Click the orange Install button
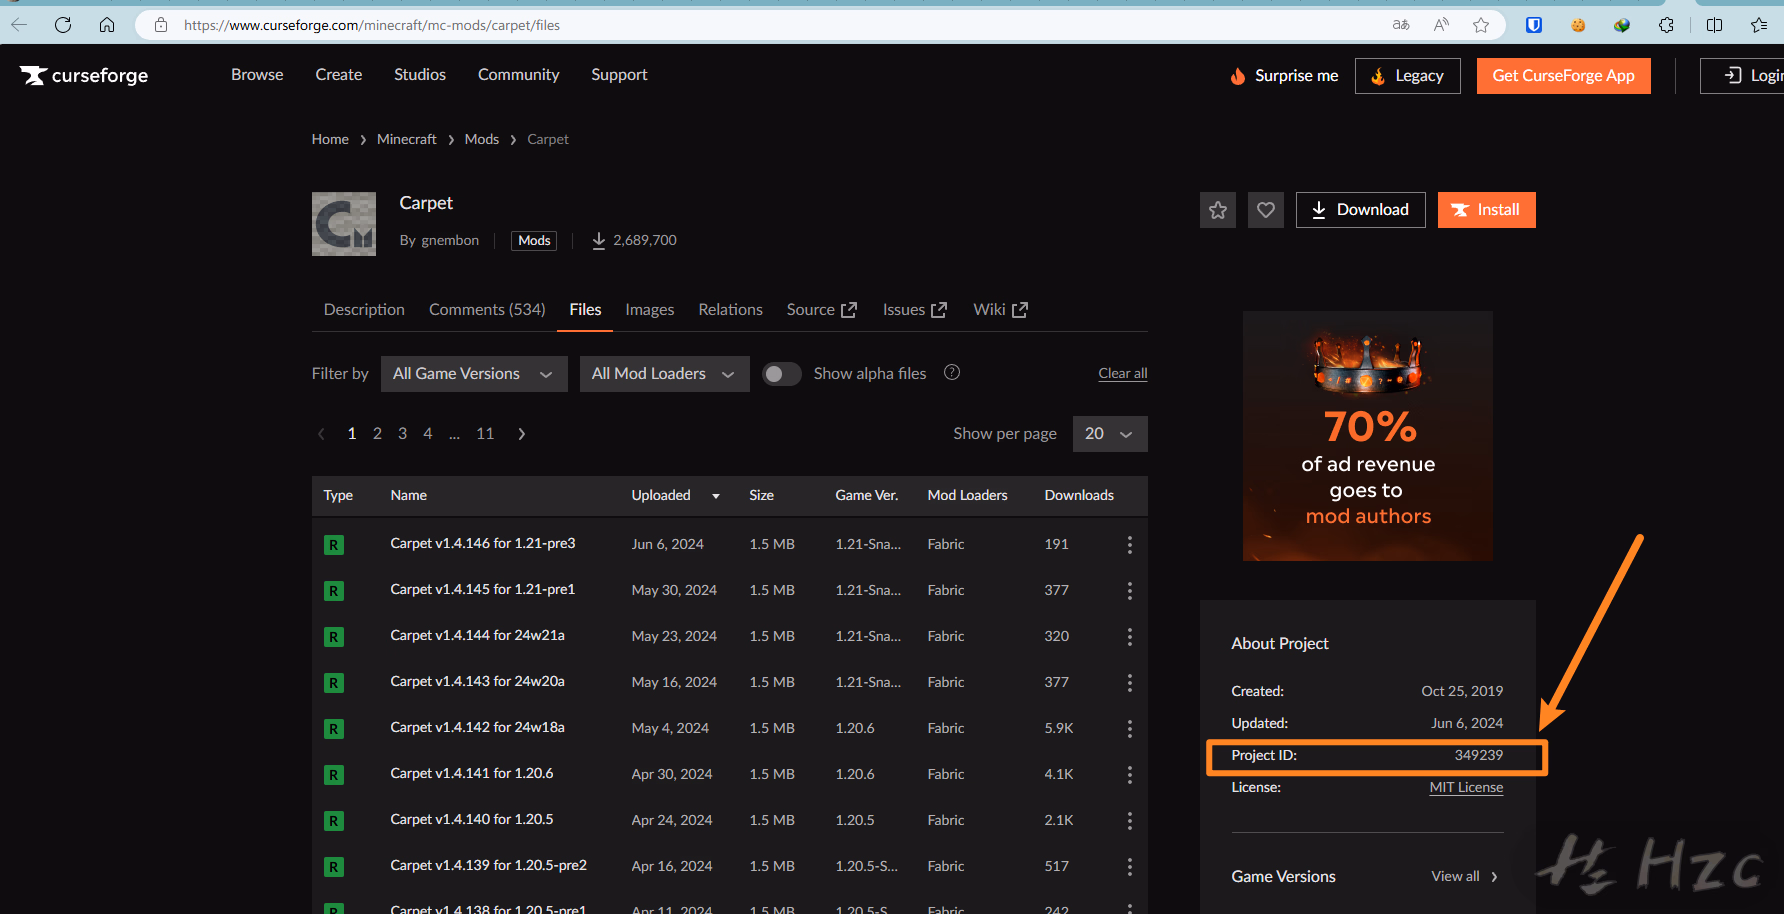The image size is (1784, 914). [1487, 210]
